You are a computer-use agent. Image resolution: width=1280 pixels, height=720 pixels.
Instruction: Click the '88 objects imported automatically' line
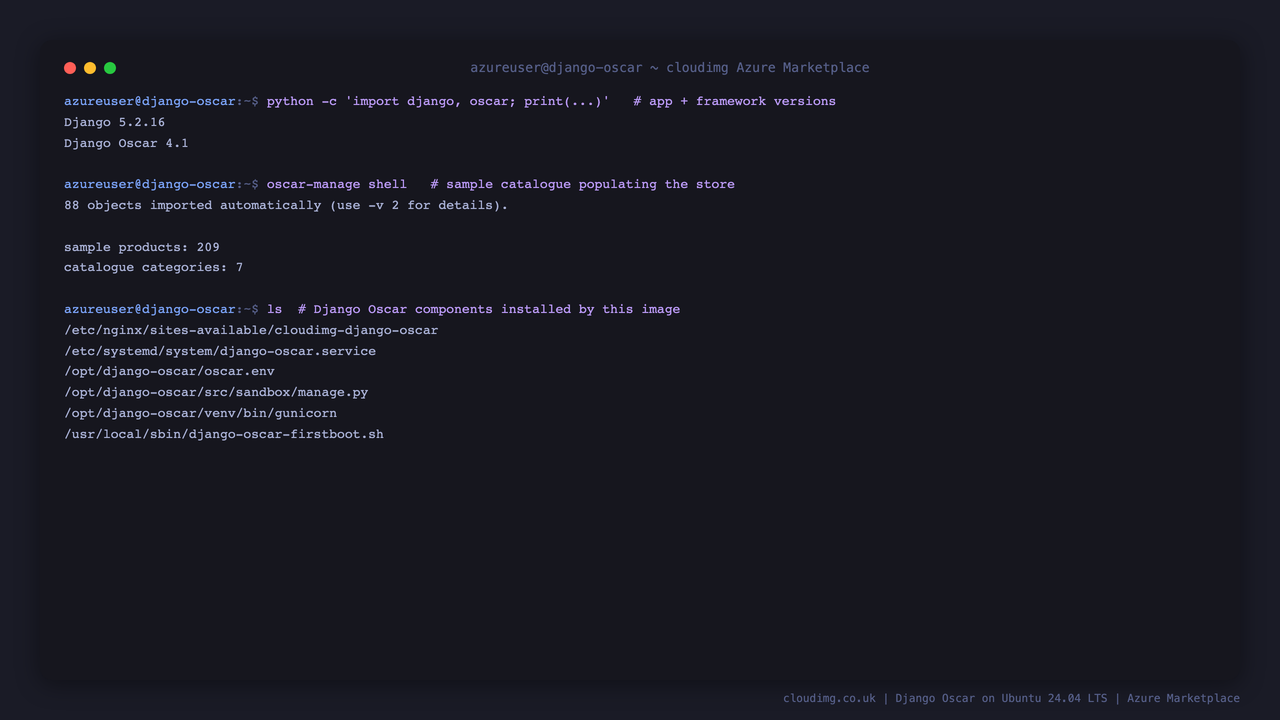coord(286,205)
